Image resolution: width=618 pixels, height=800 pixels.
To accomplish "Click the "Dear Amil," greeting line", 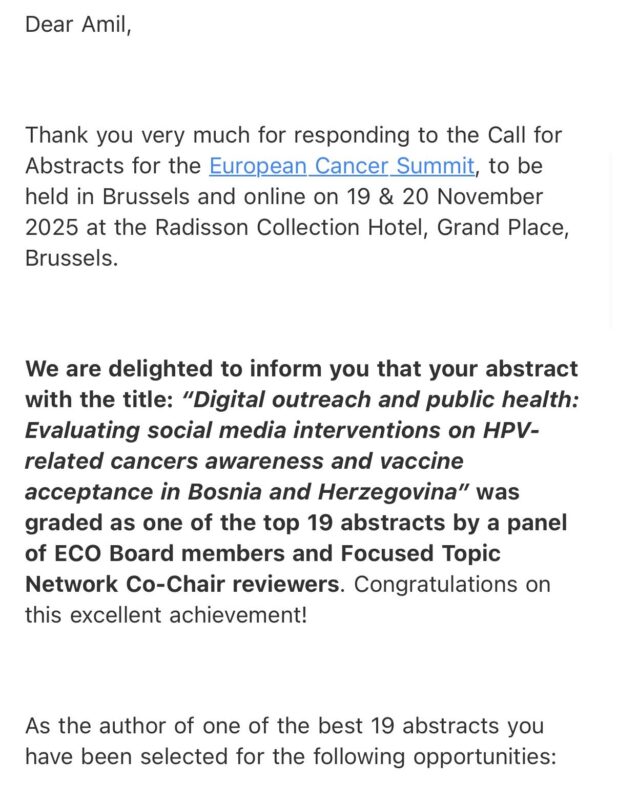I will click(78, 24).
